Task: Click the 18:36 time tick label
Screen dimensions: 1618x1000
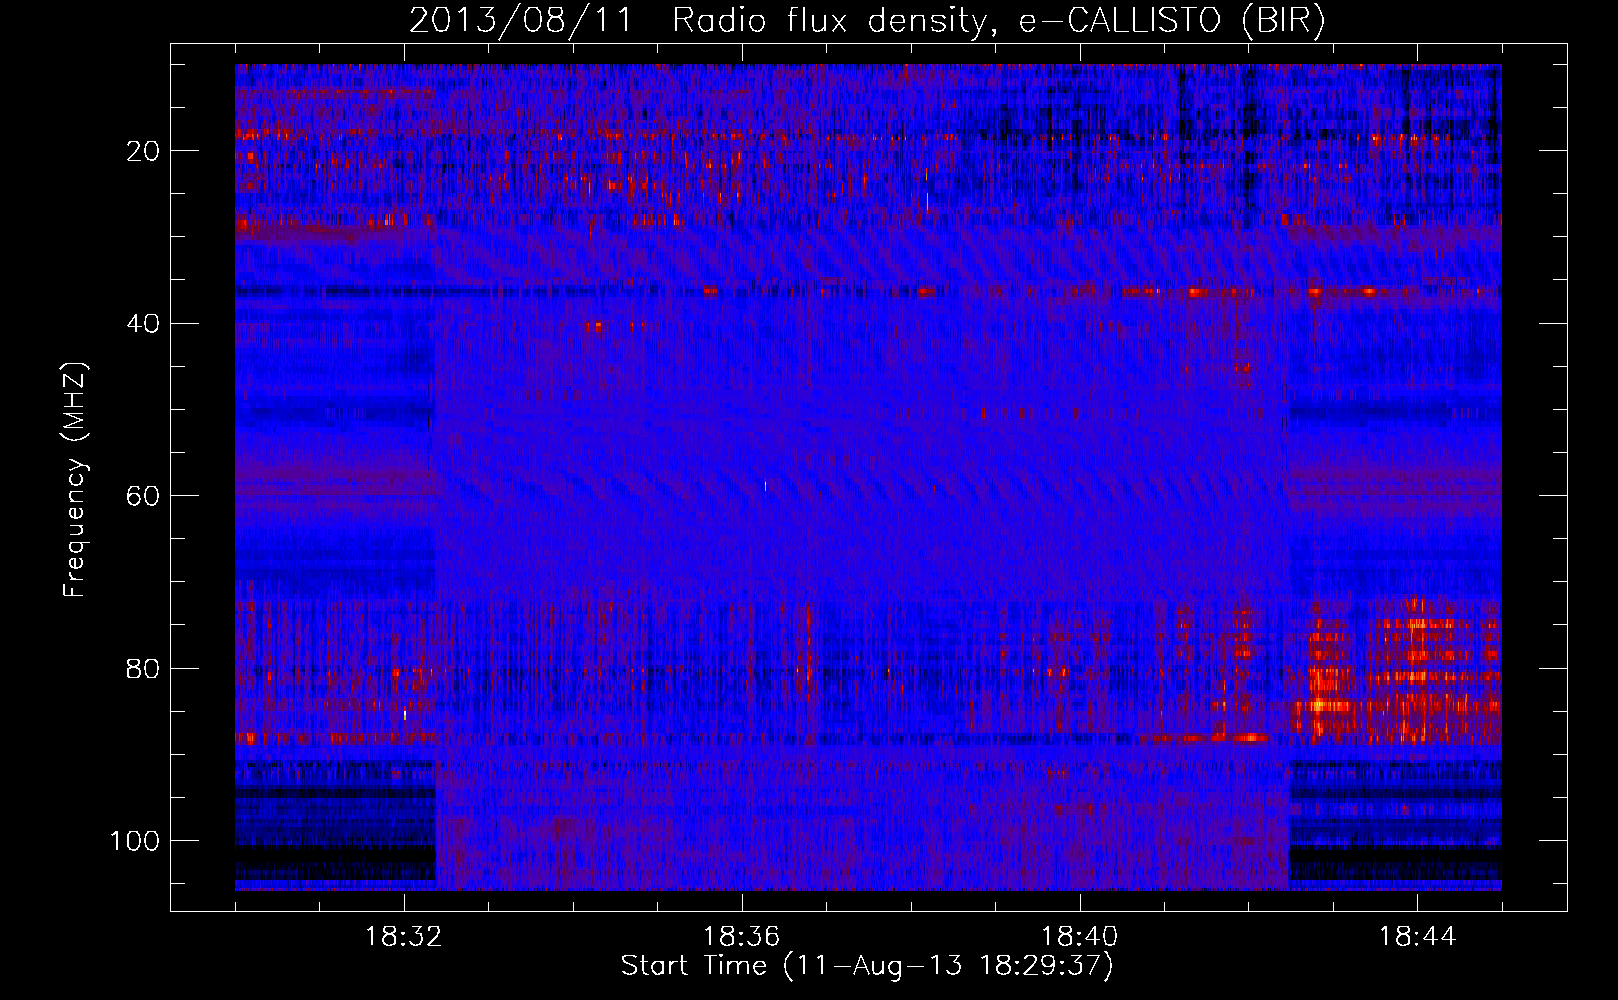Action: 742,937
